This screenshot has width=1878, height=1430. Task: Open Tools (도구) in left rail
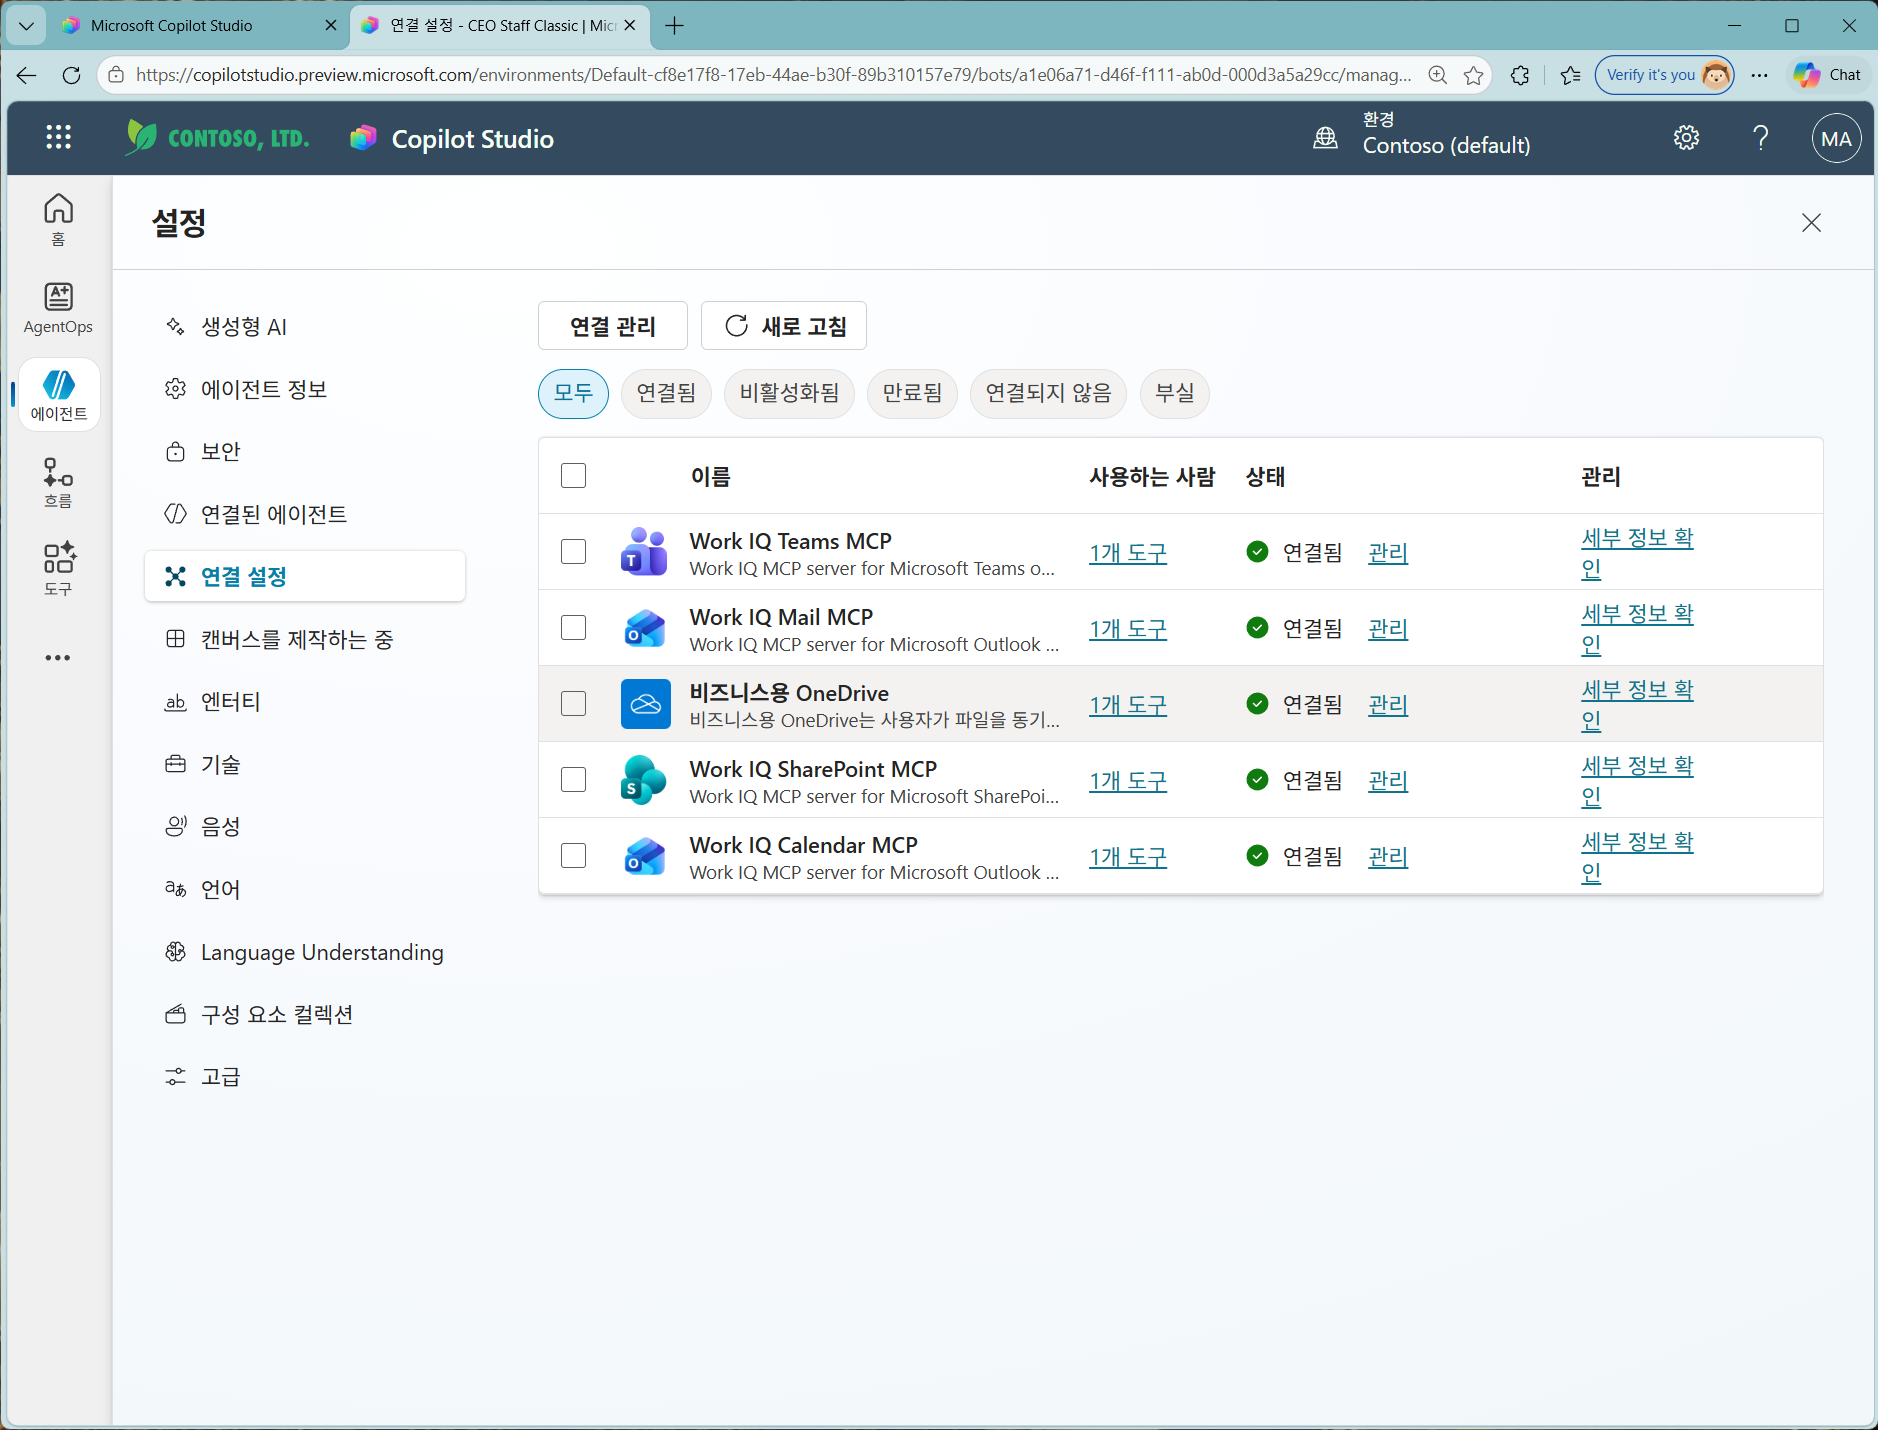coord(58,569)
